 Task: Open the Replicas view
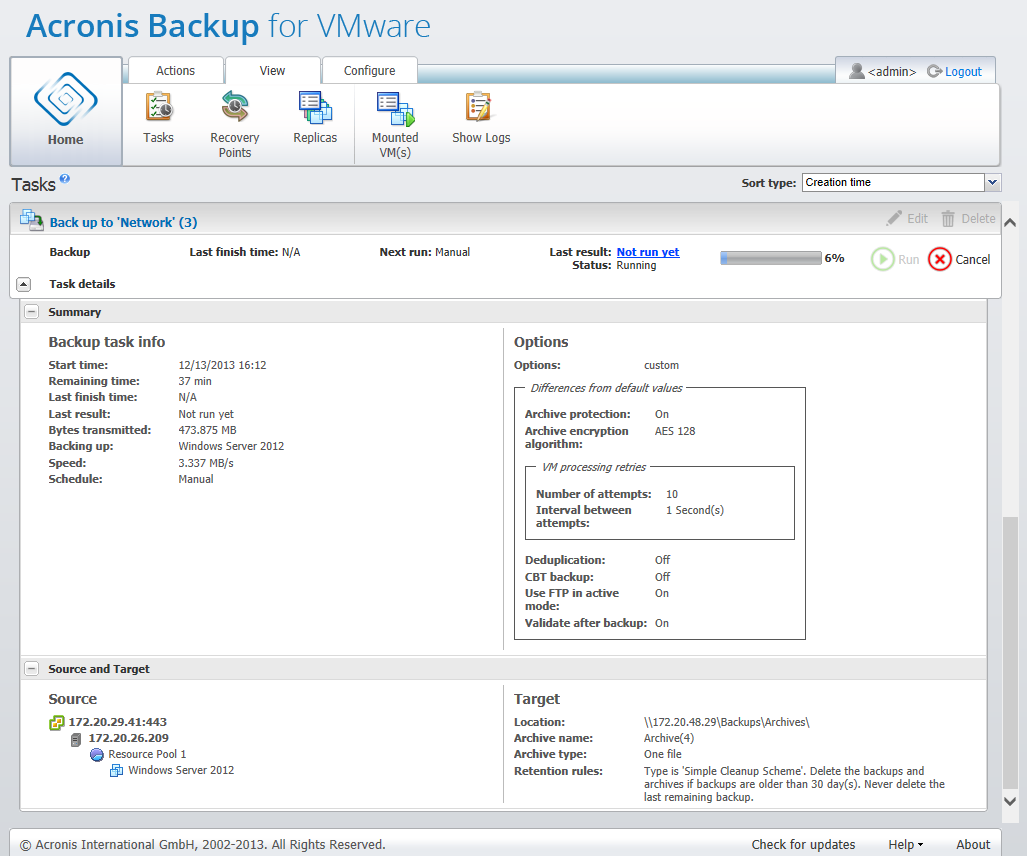pyautogui.click(x=315, y=107)
